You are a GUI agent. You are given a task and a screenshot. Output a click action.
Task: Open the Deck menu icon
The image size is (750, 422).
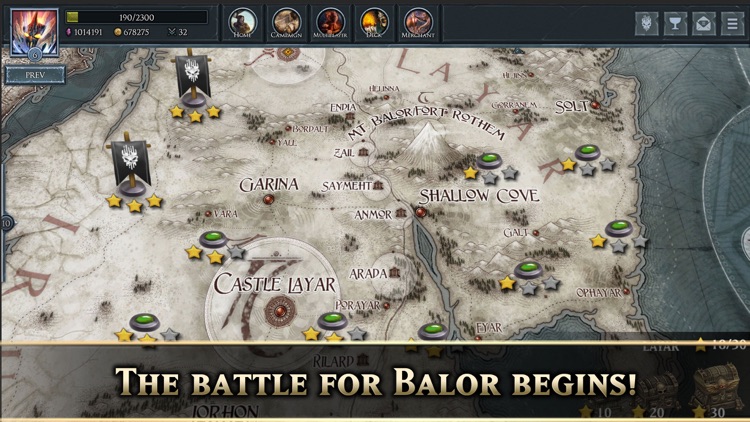pyautogui.click(x=374, y=22)
